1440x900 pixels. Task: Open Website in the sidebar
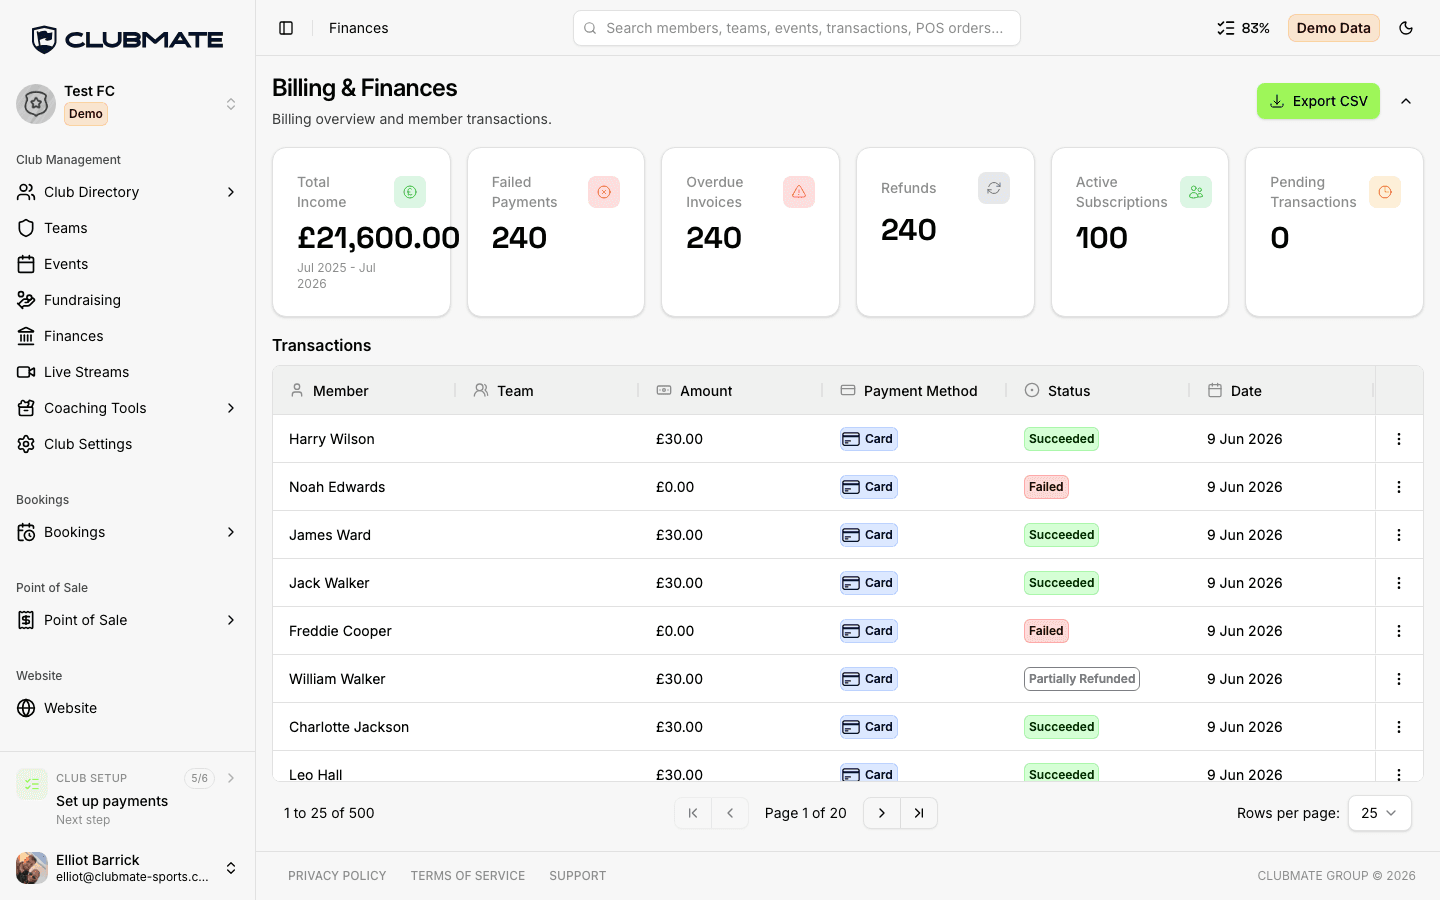point(128,708)
